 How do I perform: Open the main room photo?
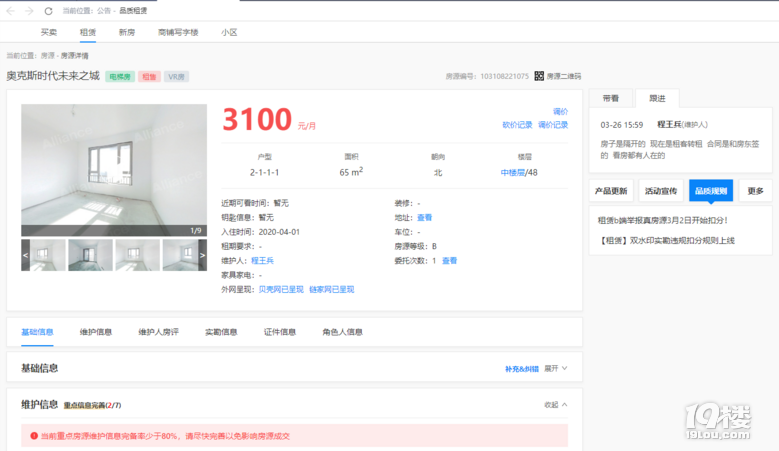[114, 170]
